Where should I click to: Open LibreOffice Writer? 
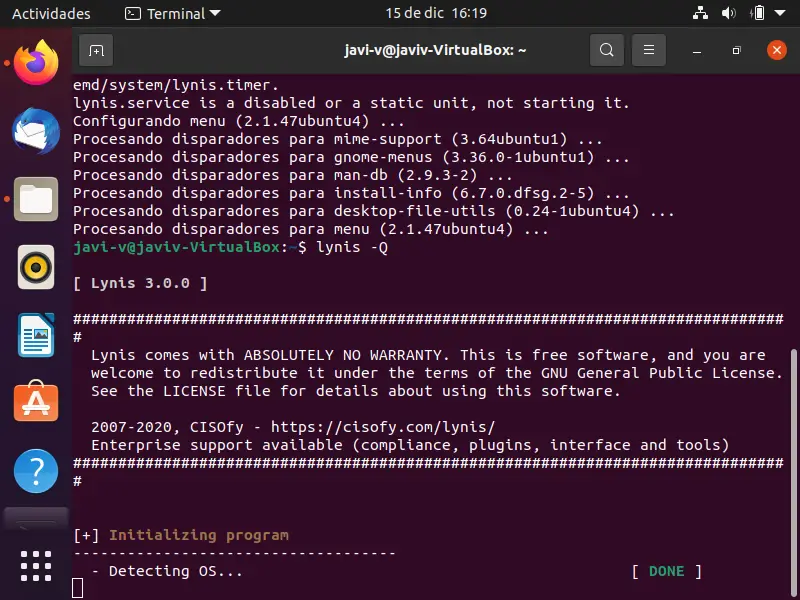click(x=37, y=334)
